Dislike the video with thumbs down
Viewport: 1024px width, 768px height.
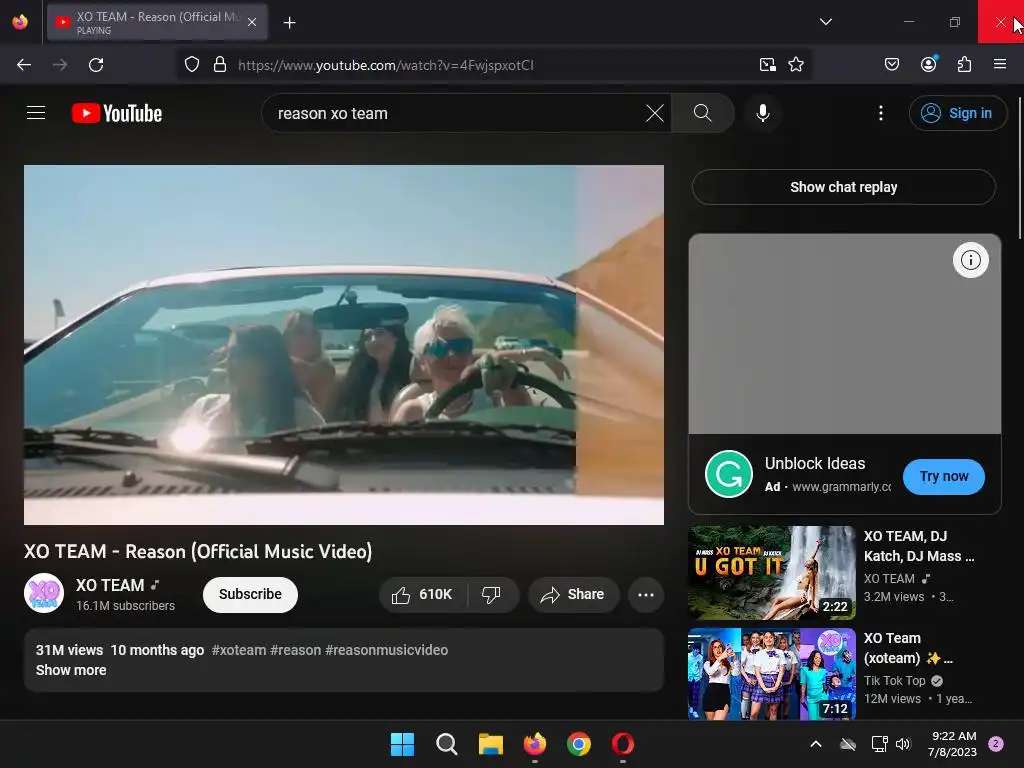point(491,594)
